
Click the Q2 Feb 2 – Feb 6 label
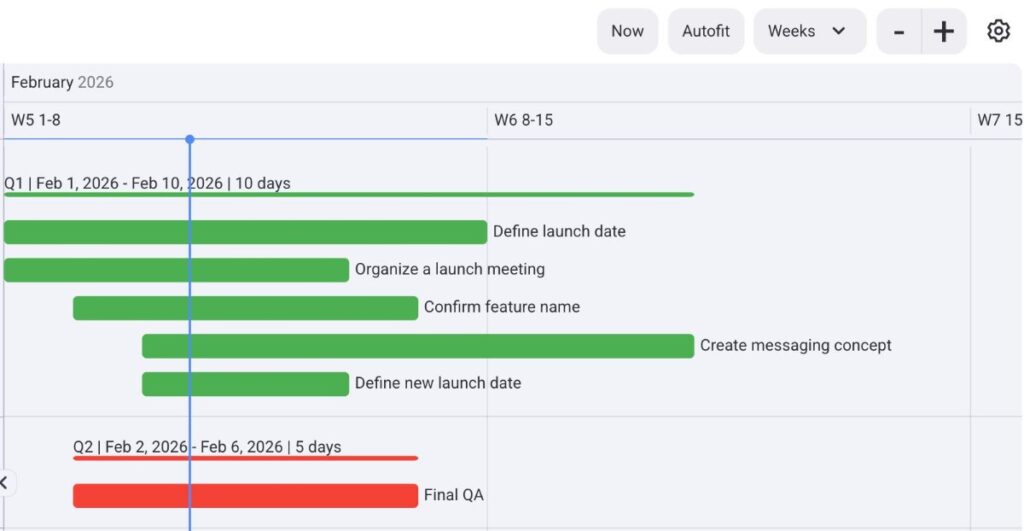coord(207,446)
